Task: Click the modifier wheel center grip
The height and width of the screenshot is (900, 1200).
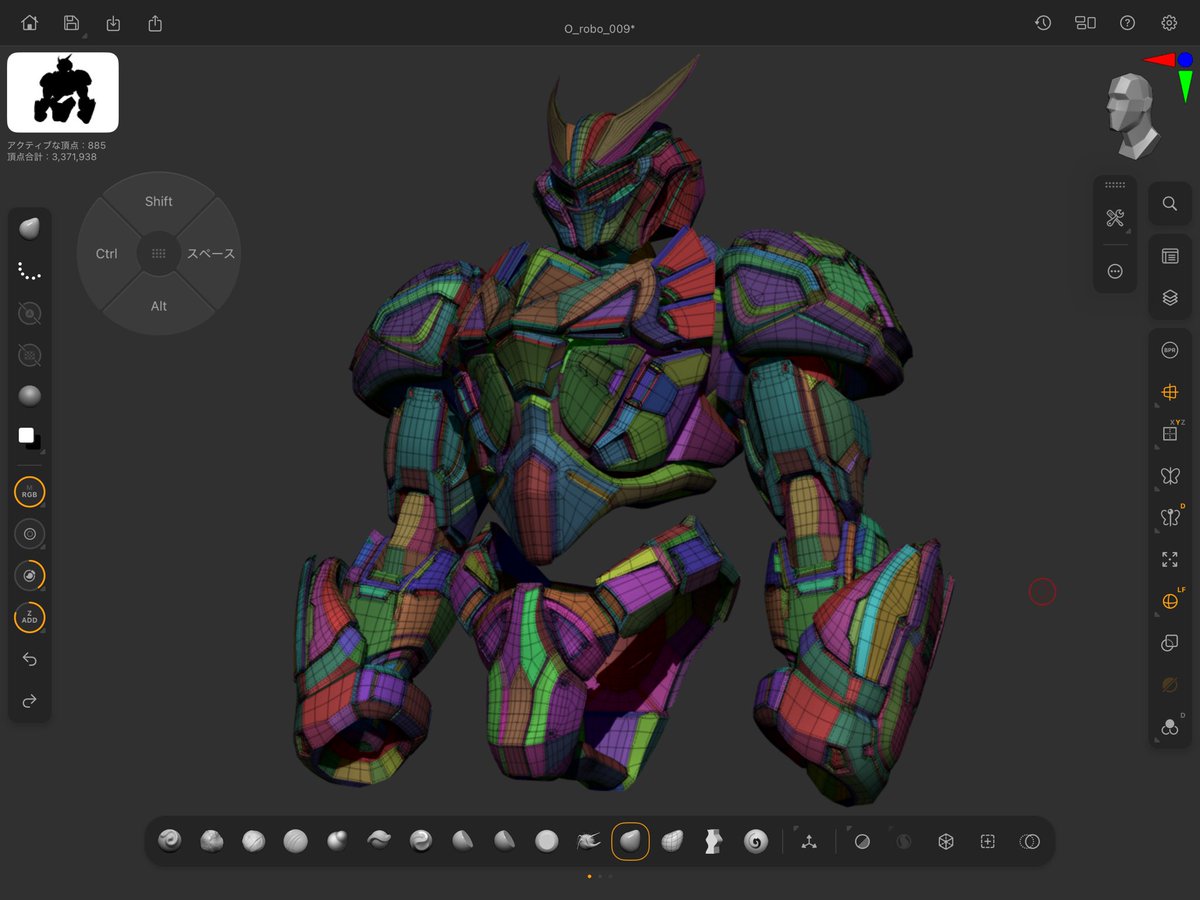Action: click(x=159, y=254)
